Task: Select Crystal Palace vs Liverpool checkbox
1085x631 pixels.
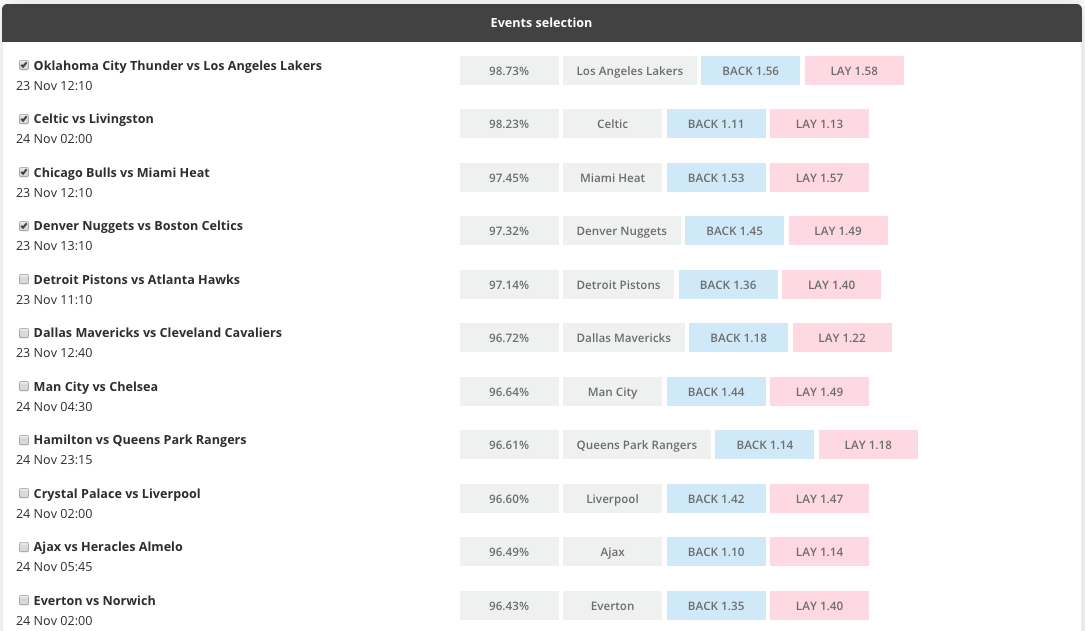Action: coord(24,494)
